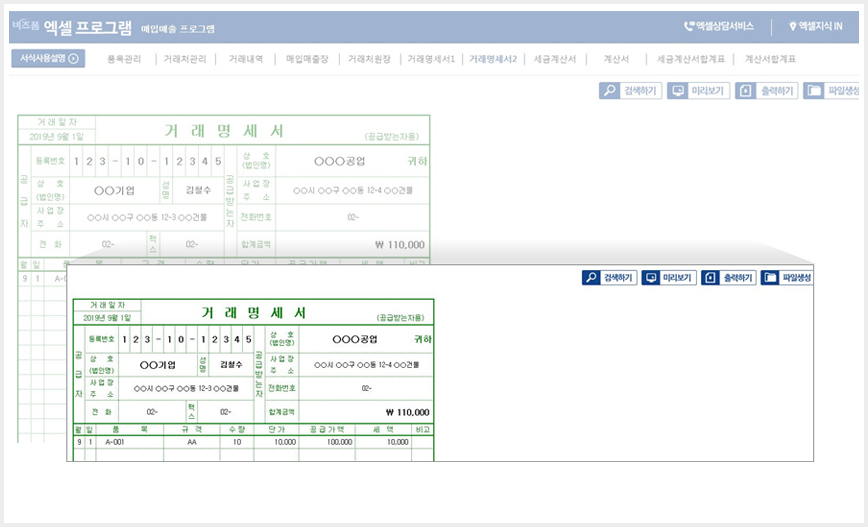Select the 거래명세서2 tab
This screenshot has width=868, height=527.
pyautogui.click(x=493, y=59)
